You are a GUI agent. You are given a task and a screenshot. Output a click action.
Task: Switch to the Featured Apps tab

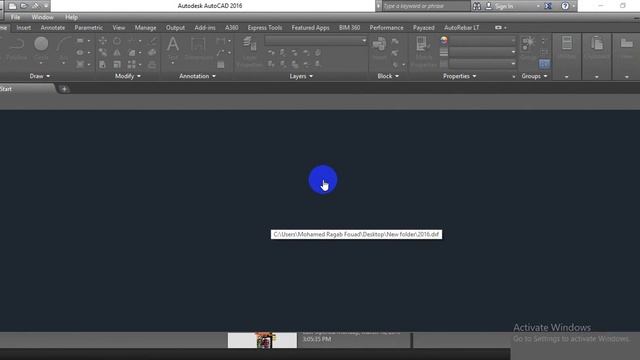tap(310, 28)
